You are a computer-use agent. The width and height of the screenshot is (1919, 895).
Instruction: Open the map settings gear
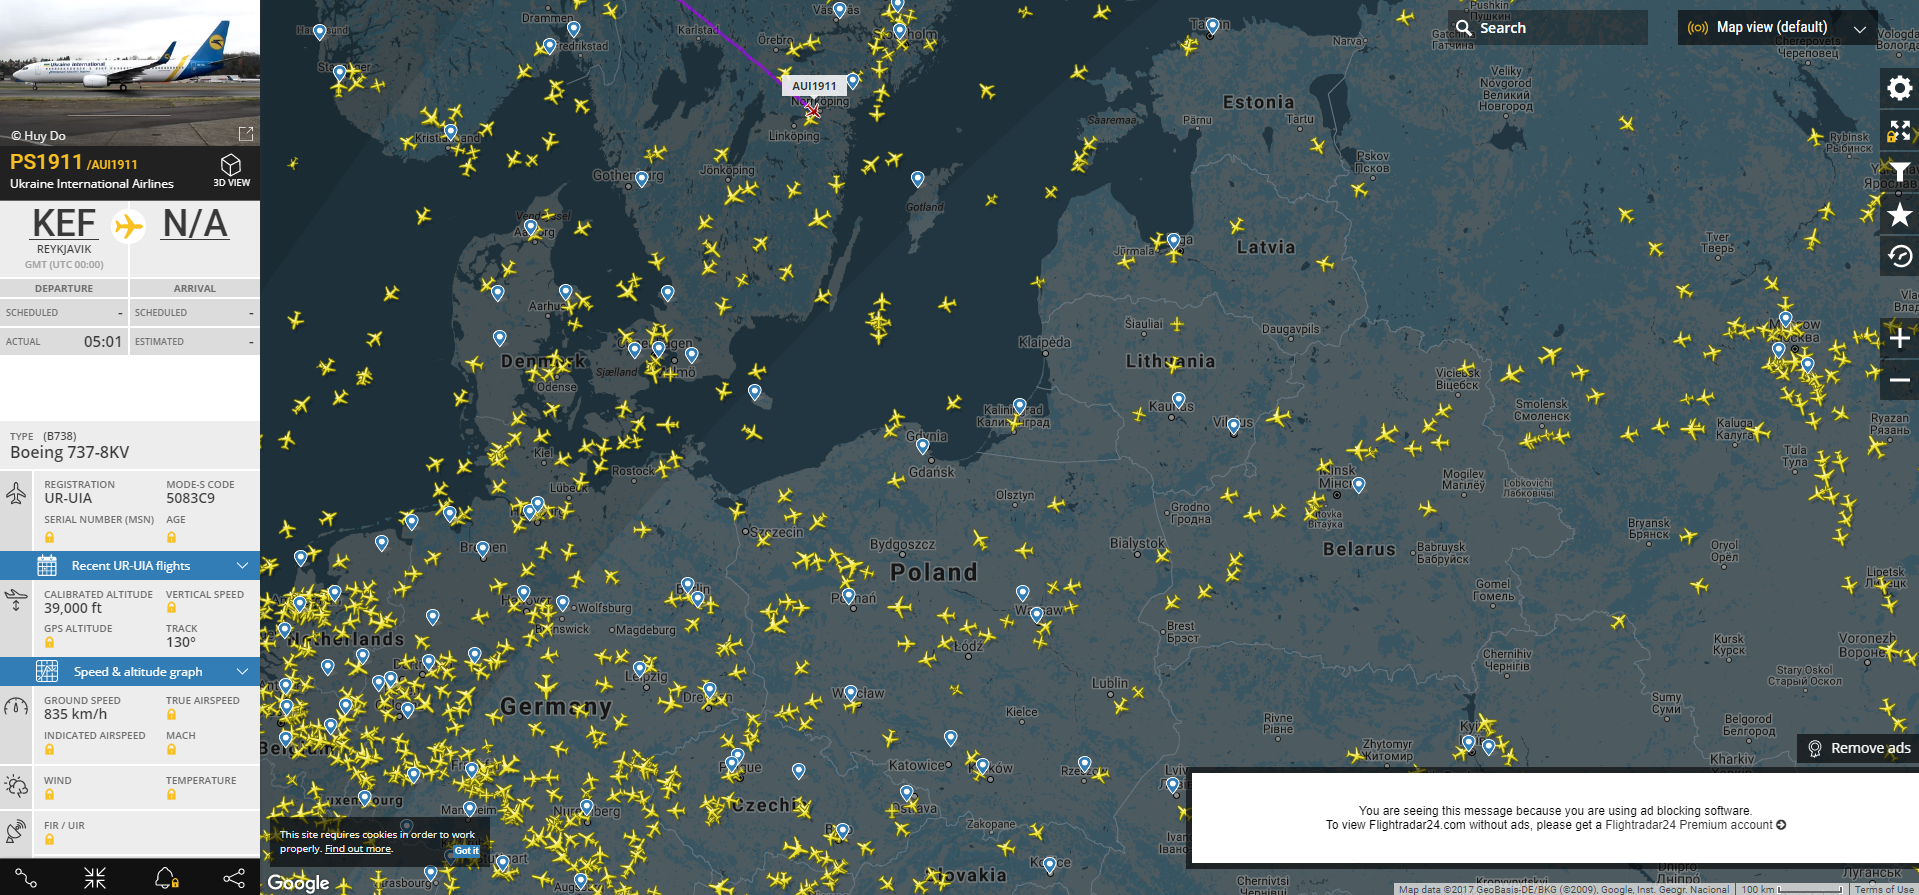coord(1899,88)
